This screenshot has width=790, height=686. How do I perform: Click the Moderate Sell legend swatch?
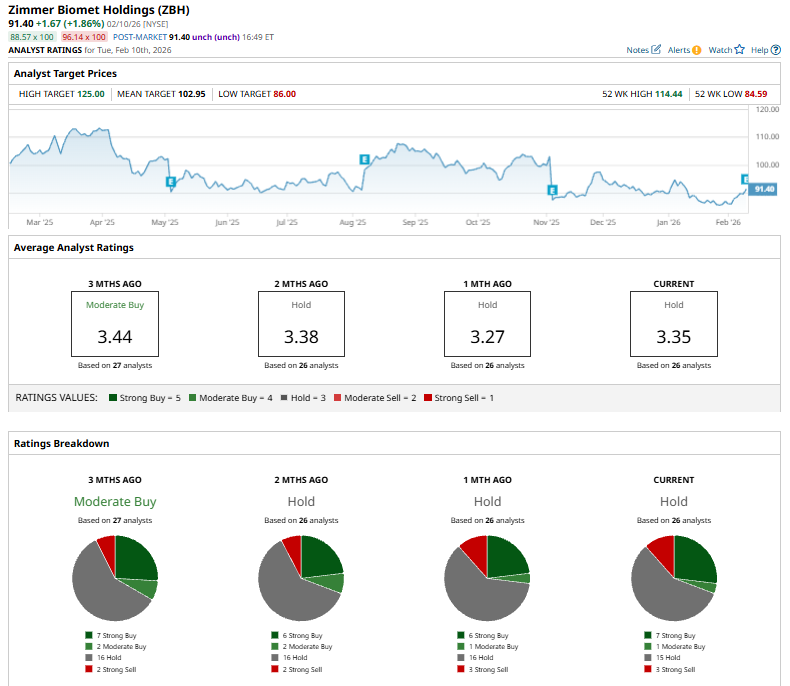336,398
